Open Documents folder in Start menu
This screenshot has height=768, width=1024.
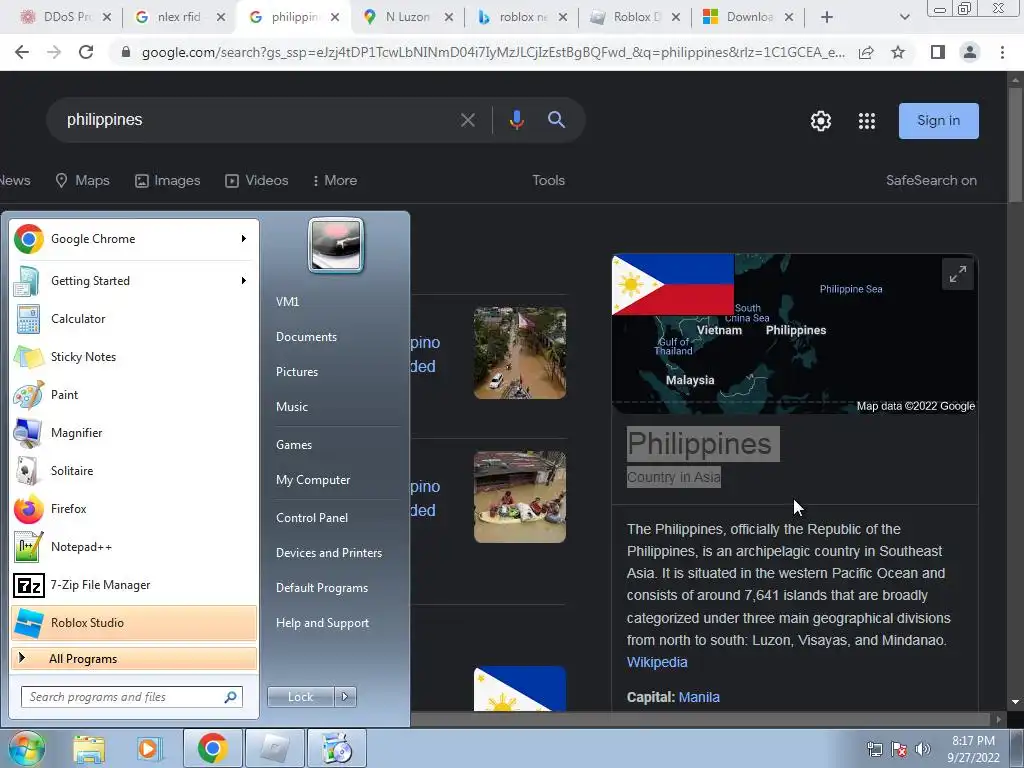306,336
